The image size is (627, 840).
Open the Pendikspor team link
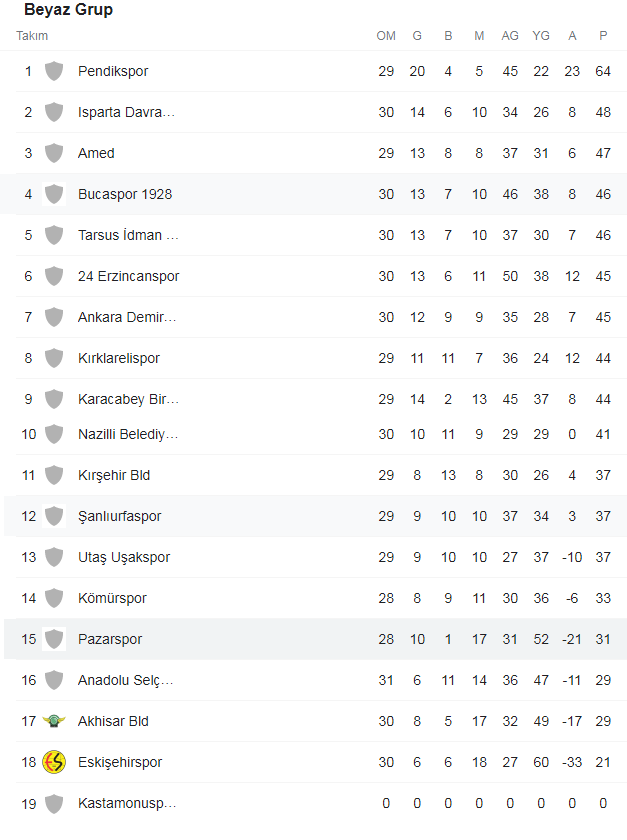(x=113, y=71)
